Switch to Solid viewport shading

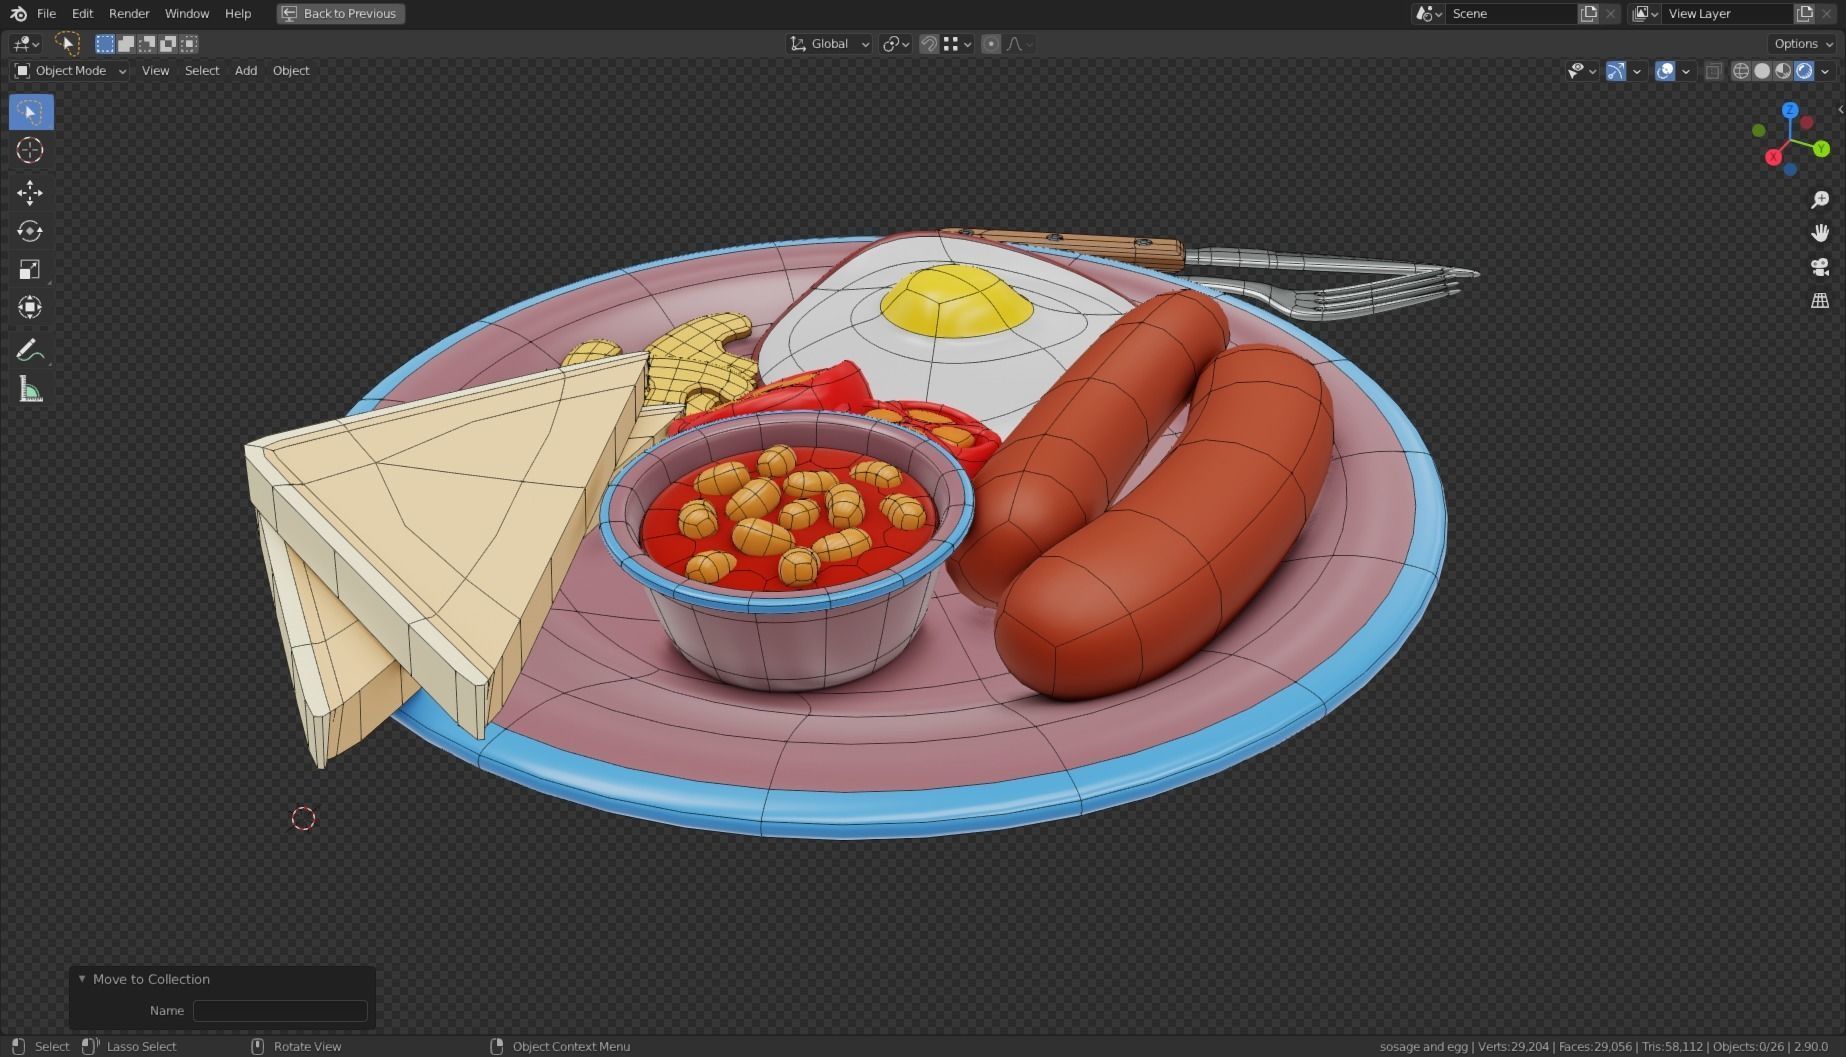tap(1762, 71)
